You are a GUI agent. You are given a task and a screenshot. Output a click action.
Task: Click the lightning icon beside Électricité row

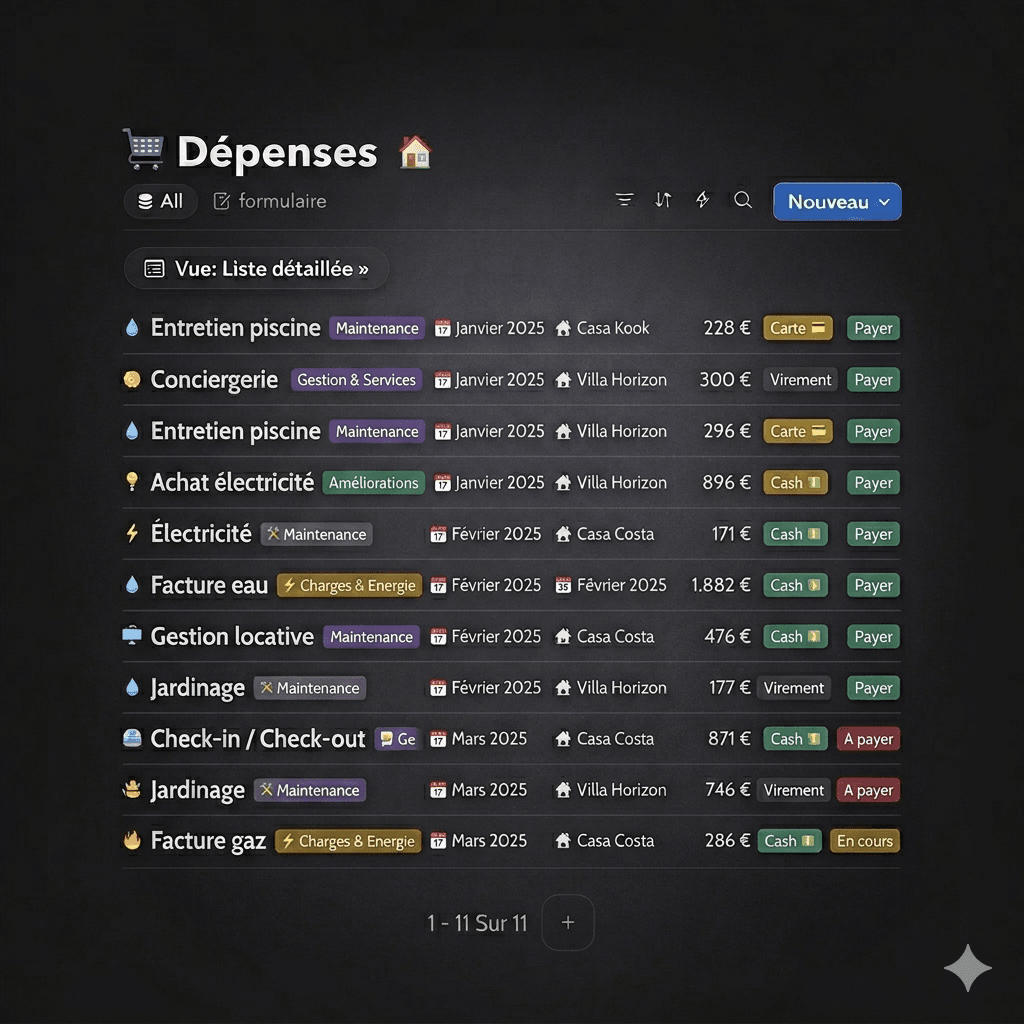click(x=132, y=534)
